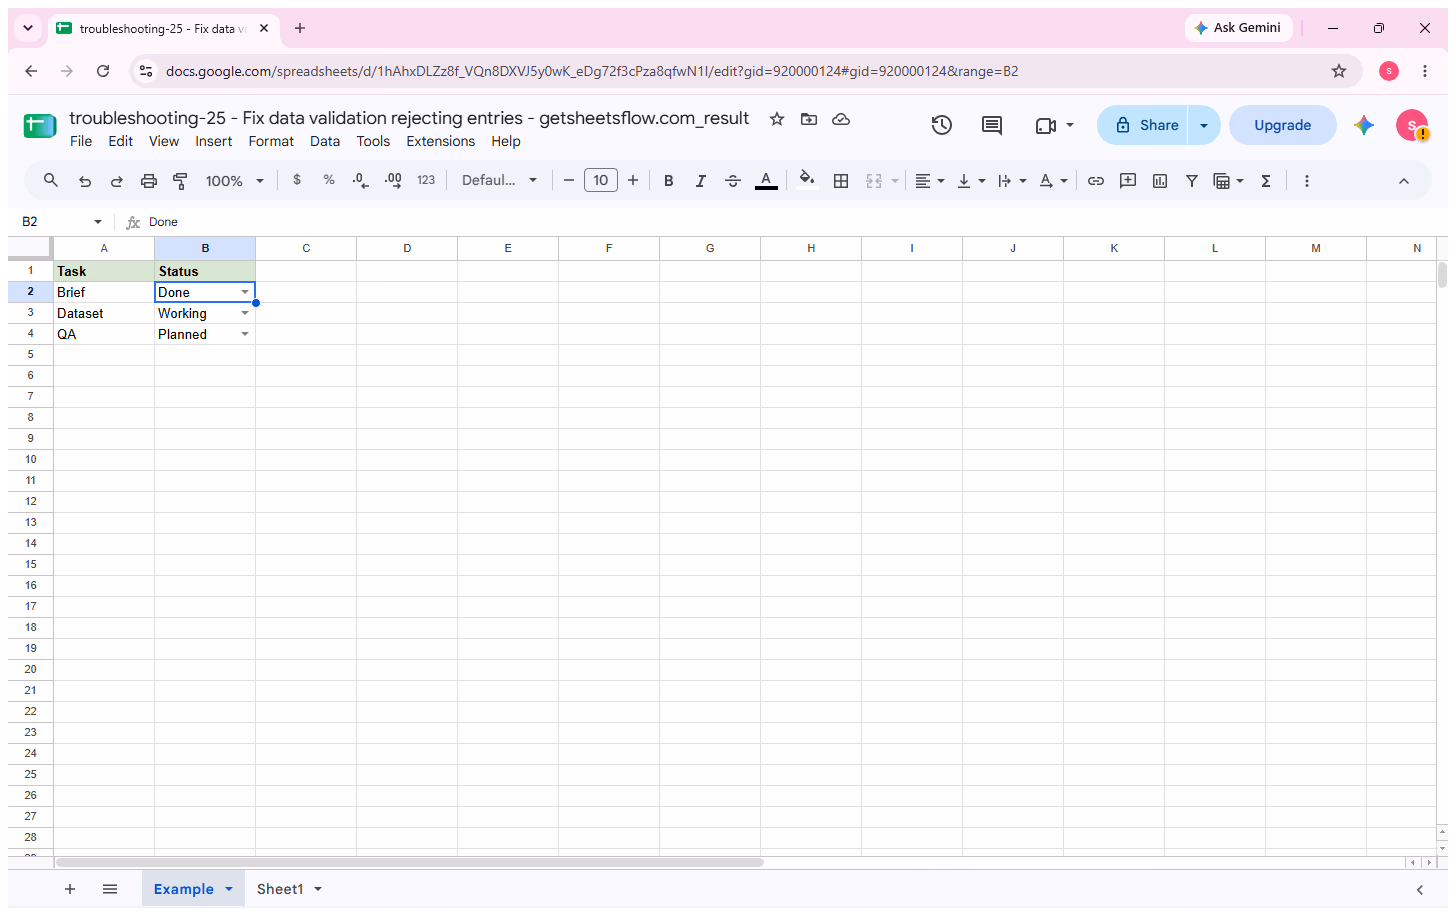Open version history clock icon
This screenshot has height=916, width=1456.
[942, 125]
